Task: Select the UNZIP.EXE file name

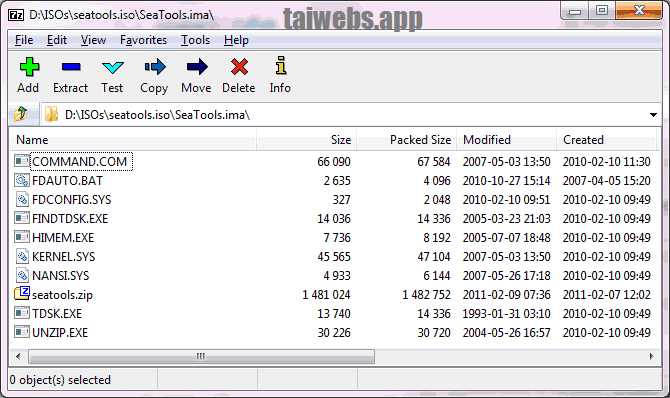Action: pos(60,333)
